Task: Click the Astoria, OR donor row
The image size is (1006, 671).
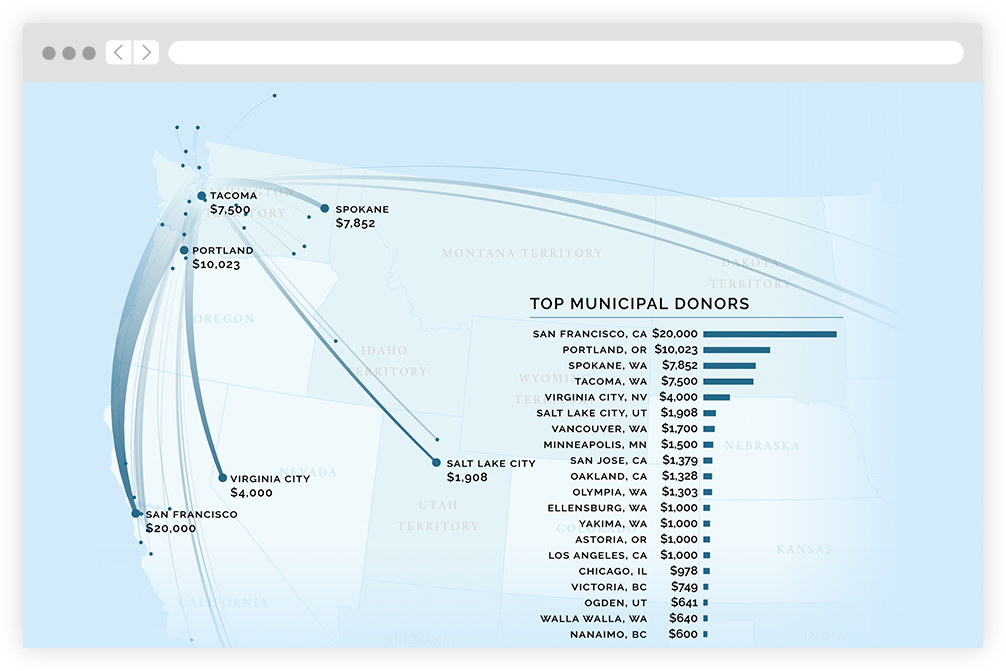Action: pyautogui.click(x=642, y=539)
